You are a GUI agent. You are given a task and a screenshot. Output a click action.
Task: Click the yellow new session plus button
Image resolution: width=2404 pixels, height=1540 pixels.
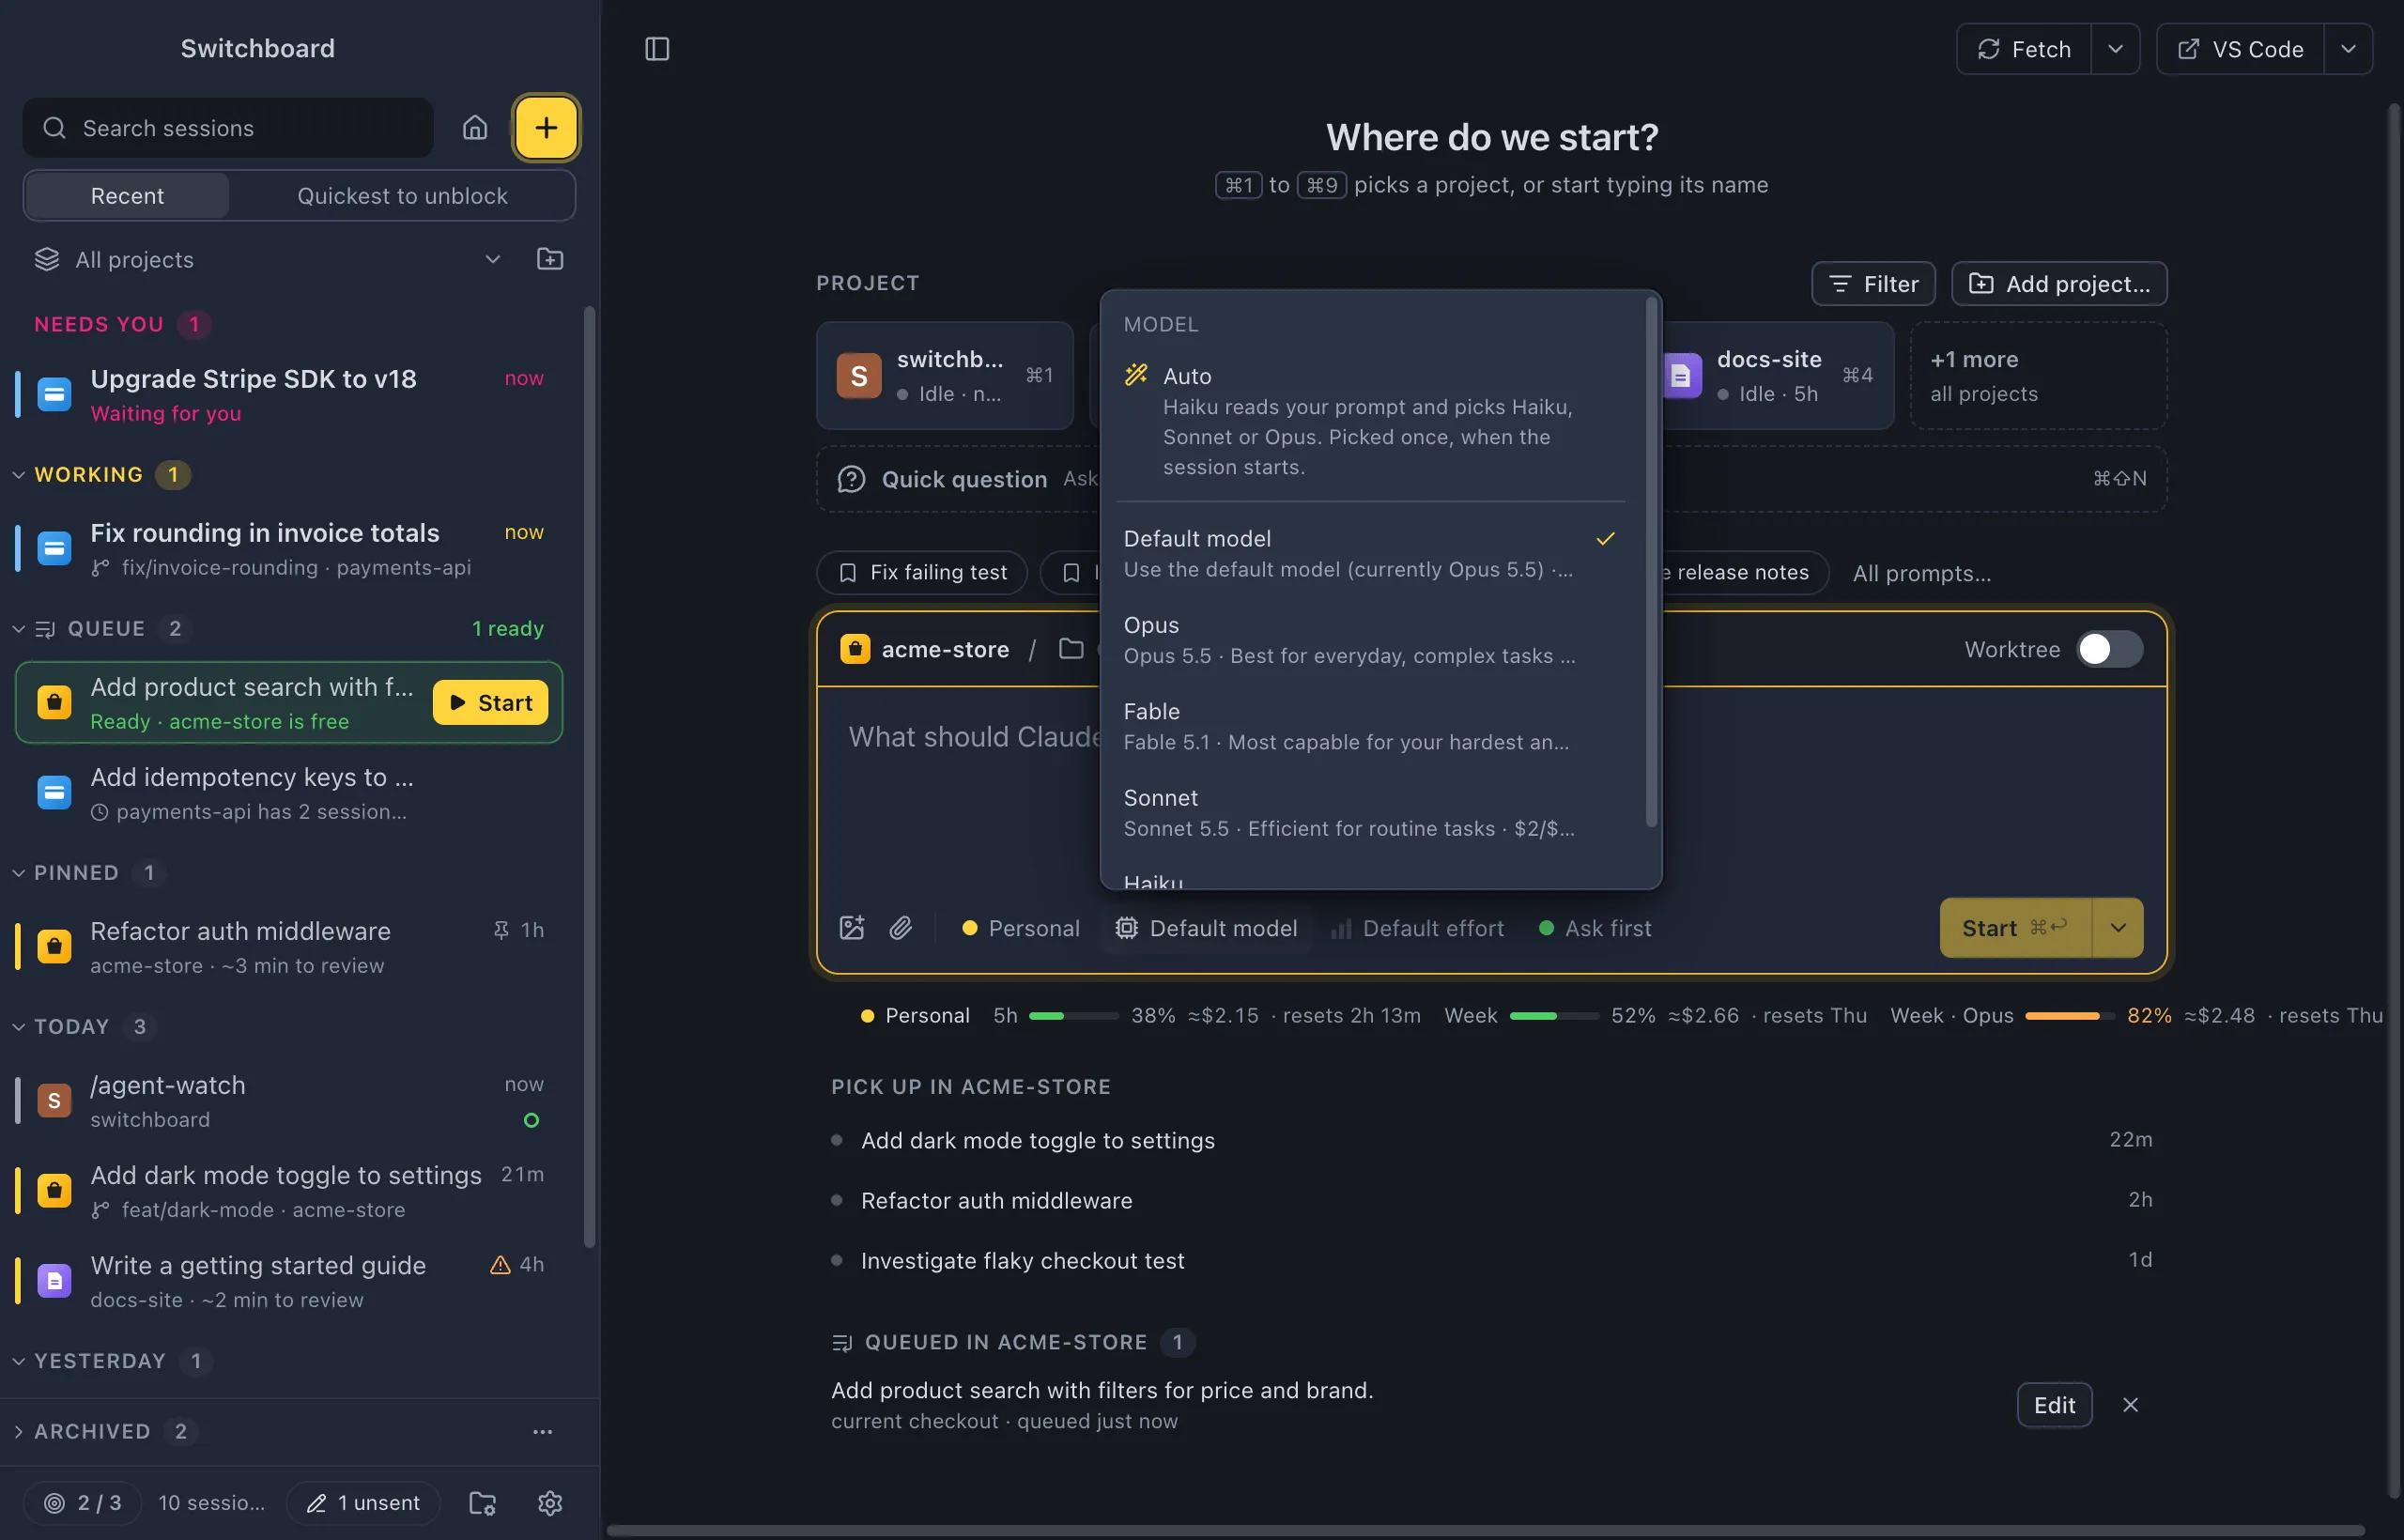pos(546,127)
